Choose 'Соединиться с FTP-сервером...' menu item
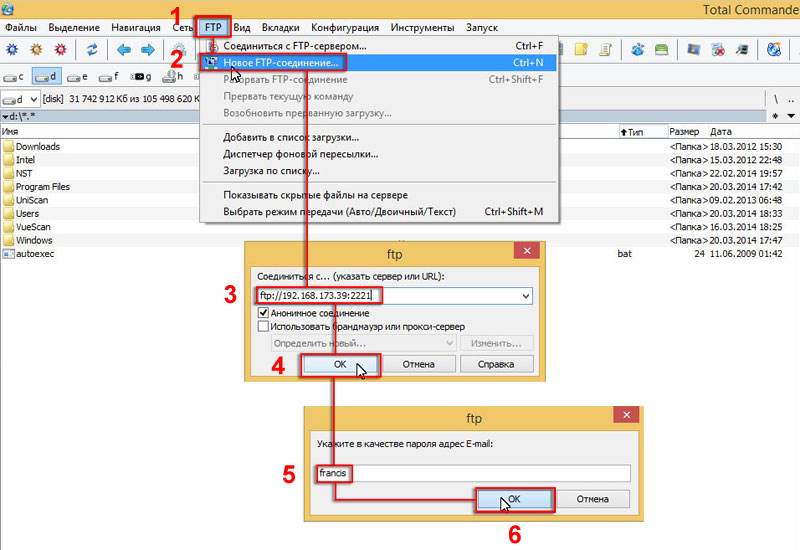Image resolution: width=800 pixels, height=550 pixels. [x=379, y=46]
